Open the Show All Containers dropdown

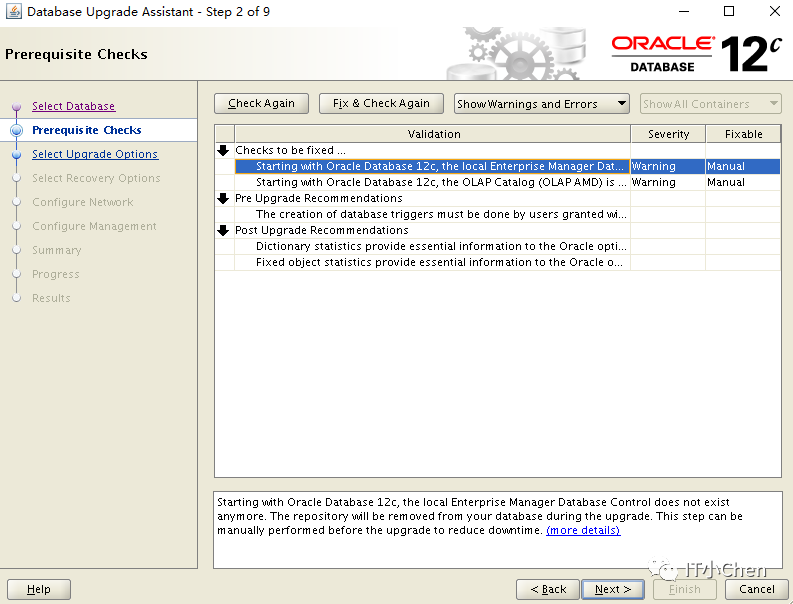[711, 104]
